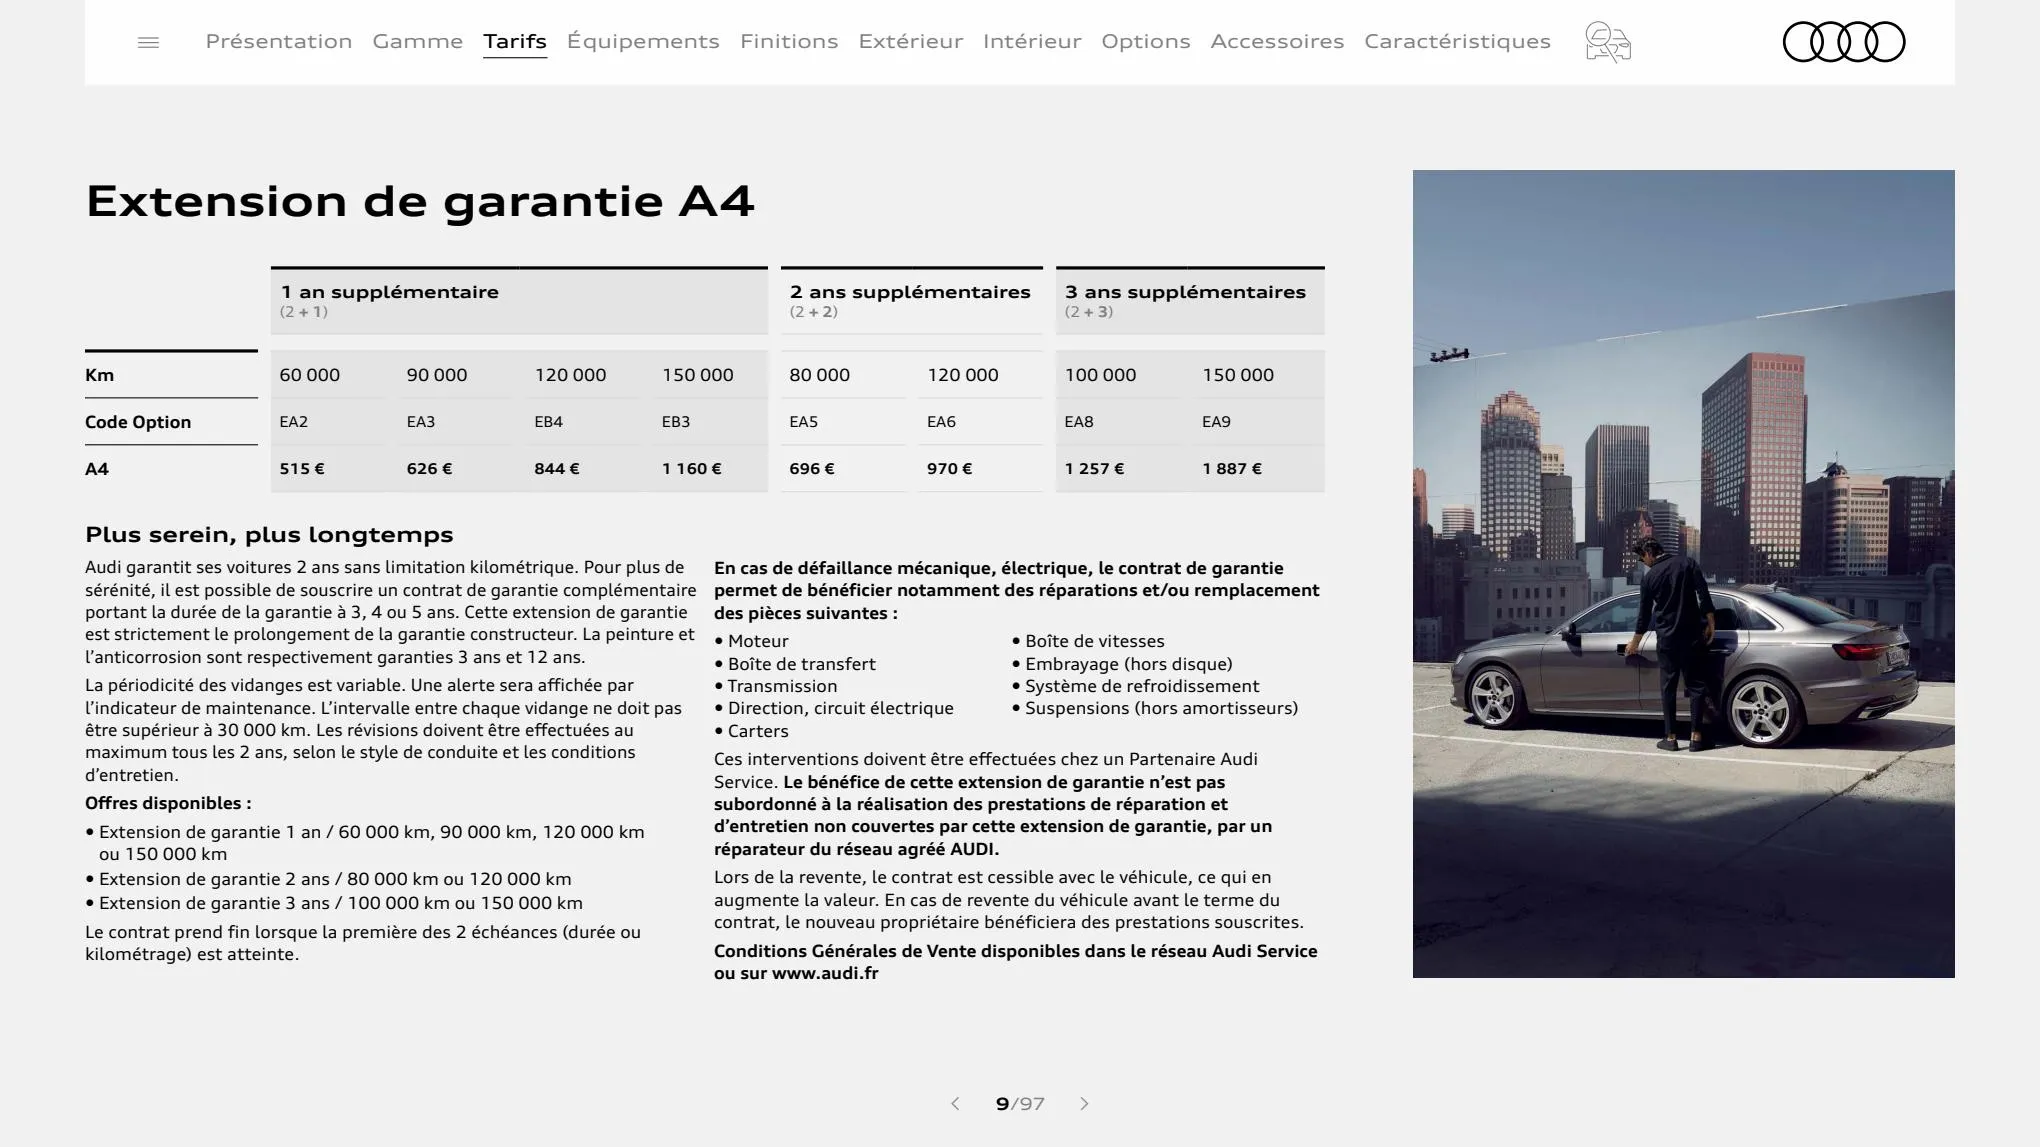Open the Caractéristiques tab
Viewport: 2040px width, 1147px height.
point(1457,41)
